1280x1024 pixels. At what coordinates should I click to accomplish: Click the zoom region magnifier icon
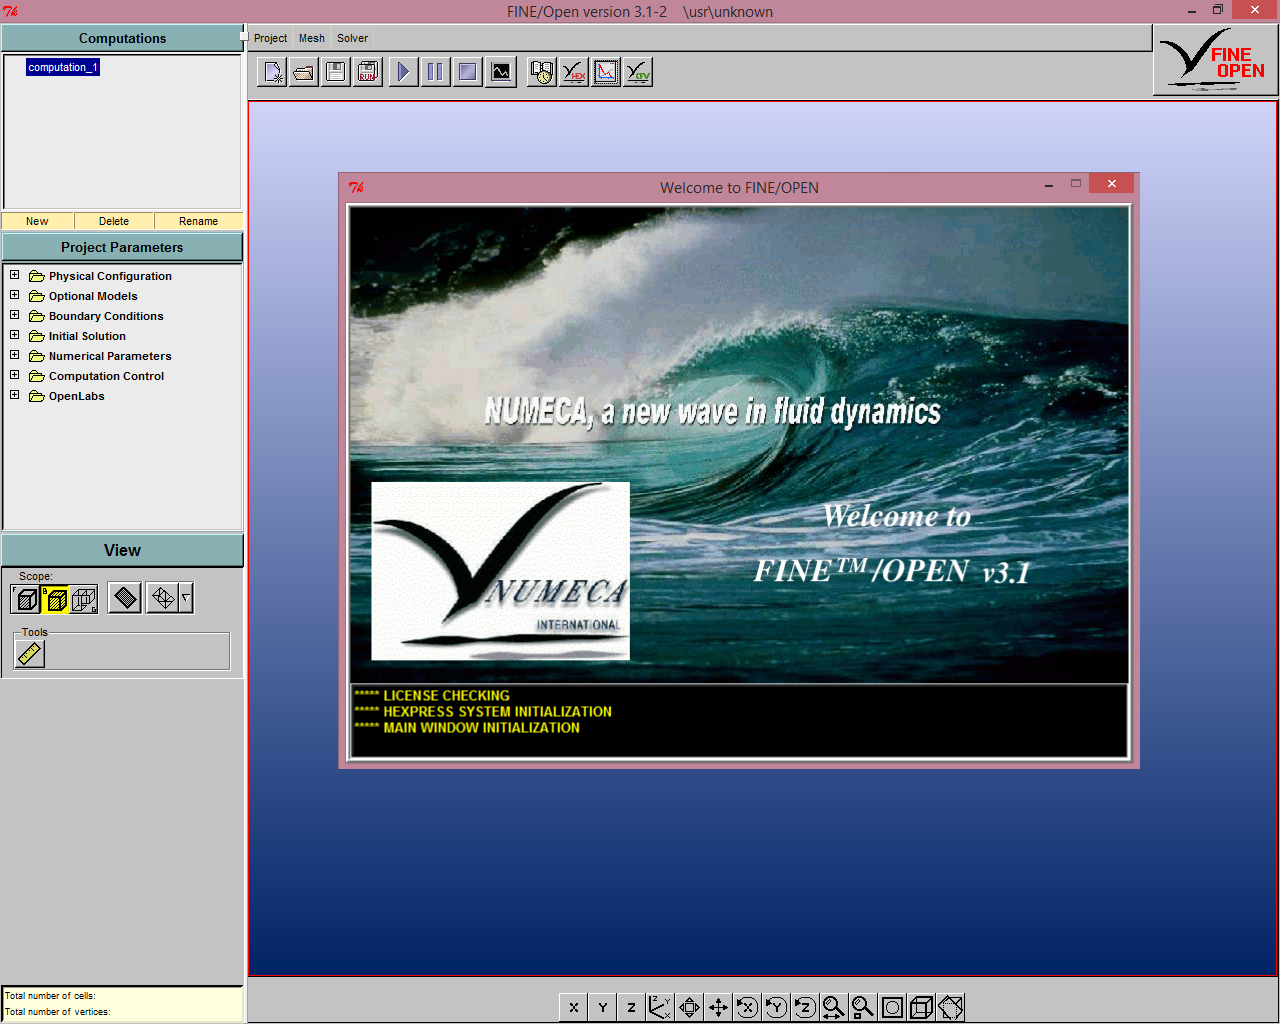pos(863,1007)
